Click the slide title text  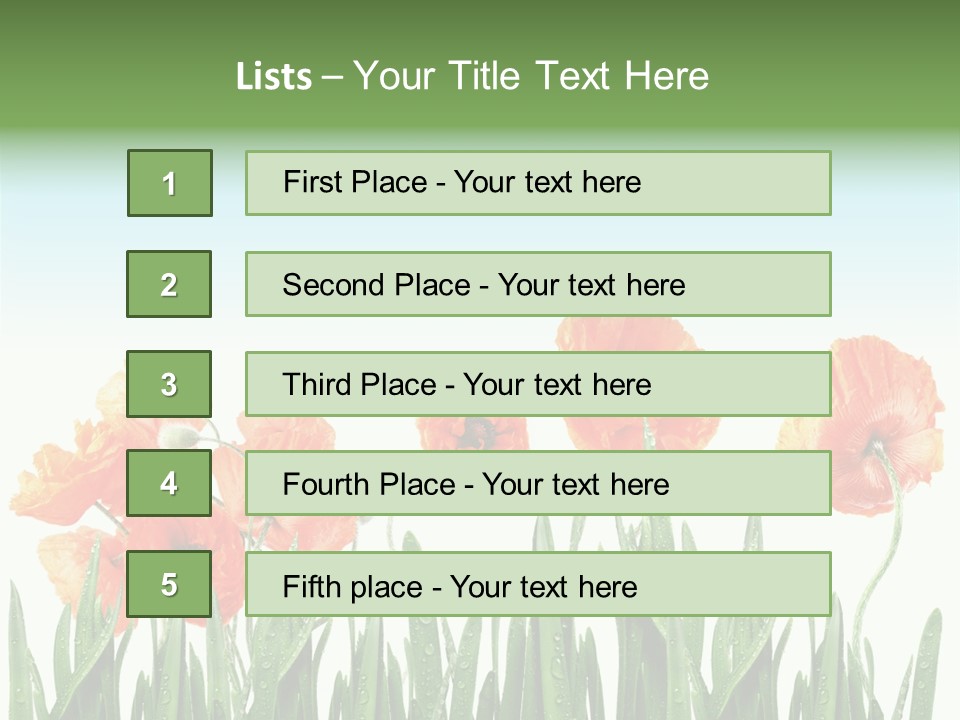[473, 76]
